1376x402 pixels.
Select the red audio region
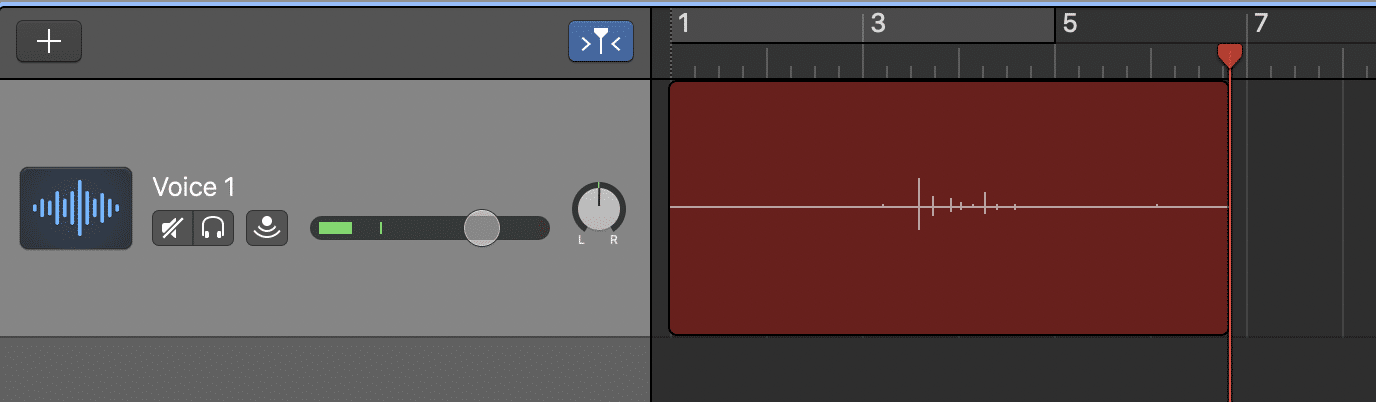pos(948,207)
